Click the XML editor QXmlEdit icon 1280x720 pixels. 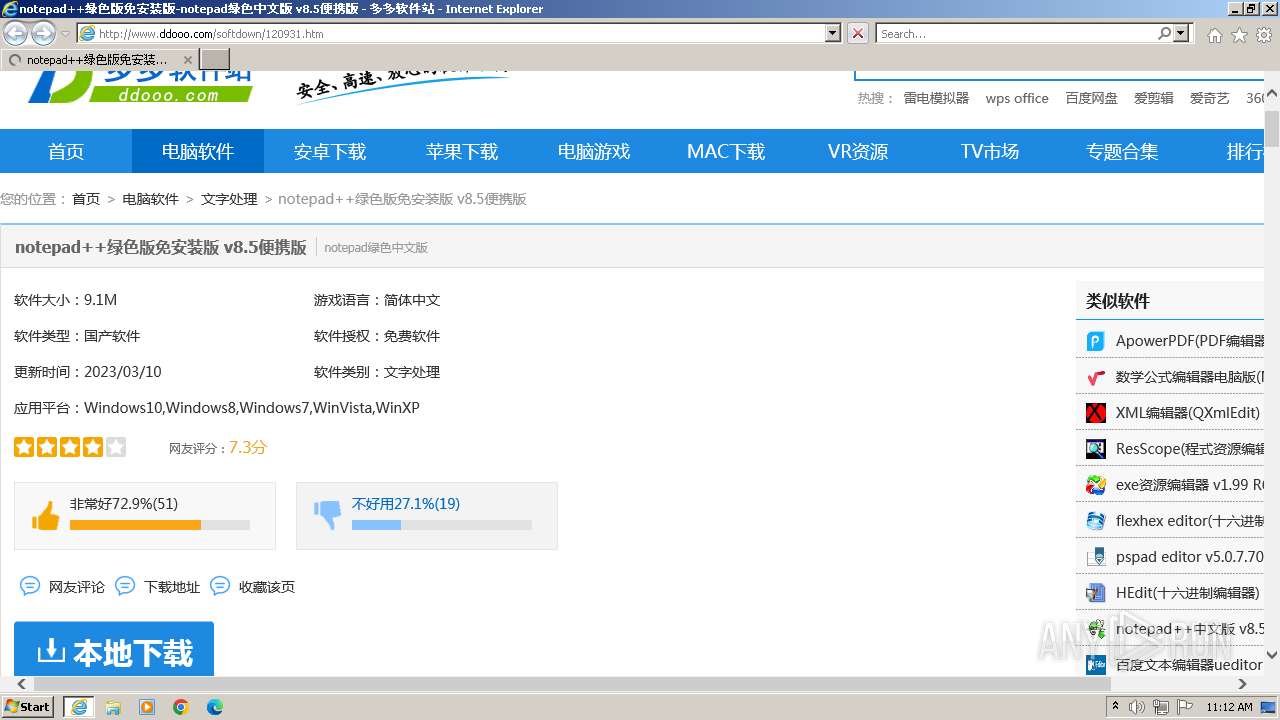1096,413
